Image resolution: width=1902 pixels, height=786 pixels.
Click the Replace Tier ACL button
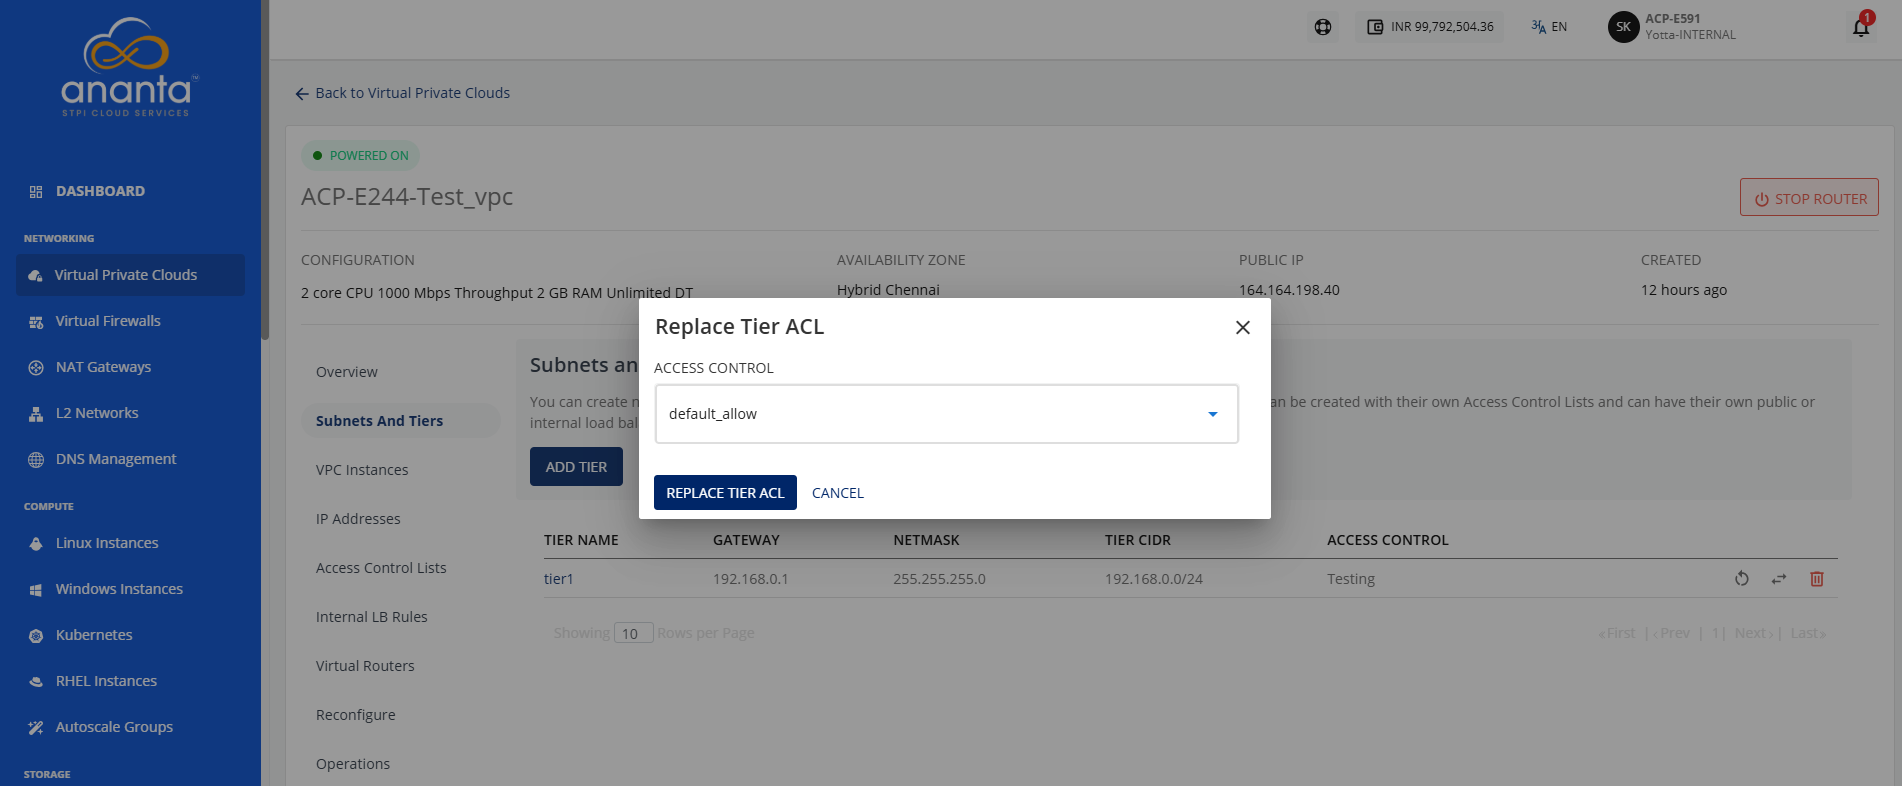click(725, 493)
